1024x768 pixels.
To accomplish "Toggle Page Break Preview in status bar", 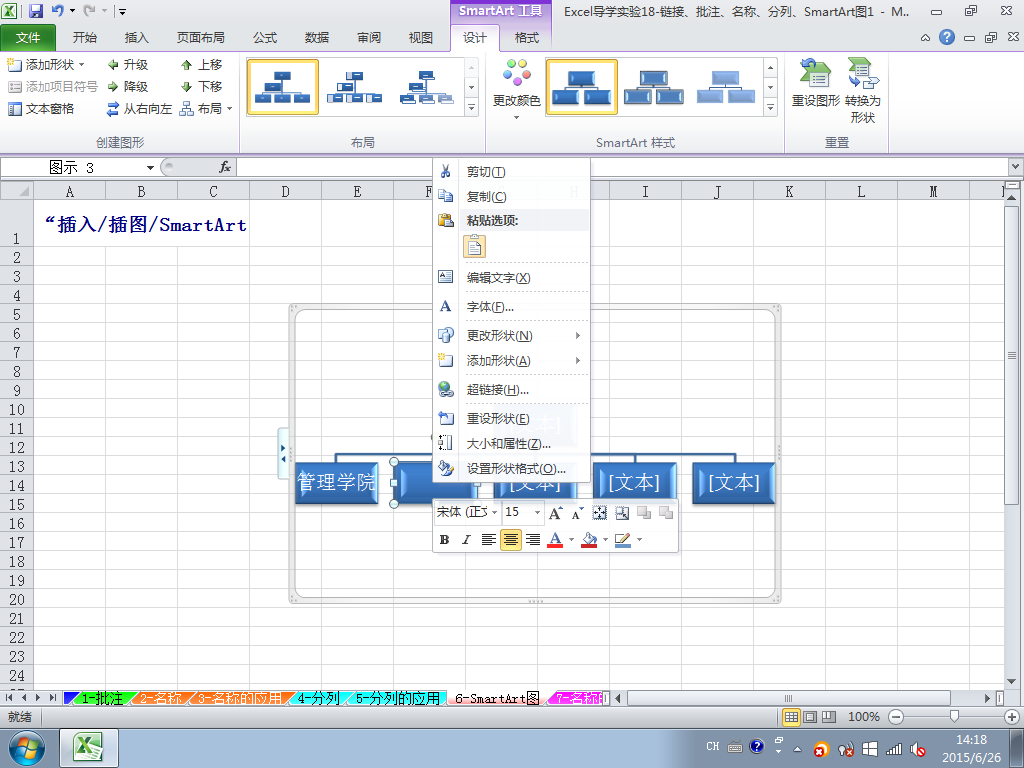I will click(x=829, y=717).
